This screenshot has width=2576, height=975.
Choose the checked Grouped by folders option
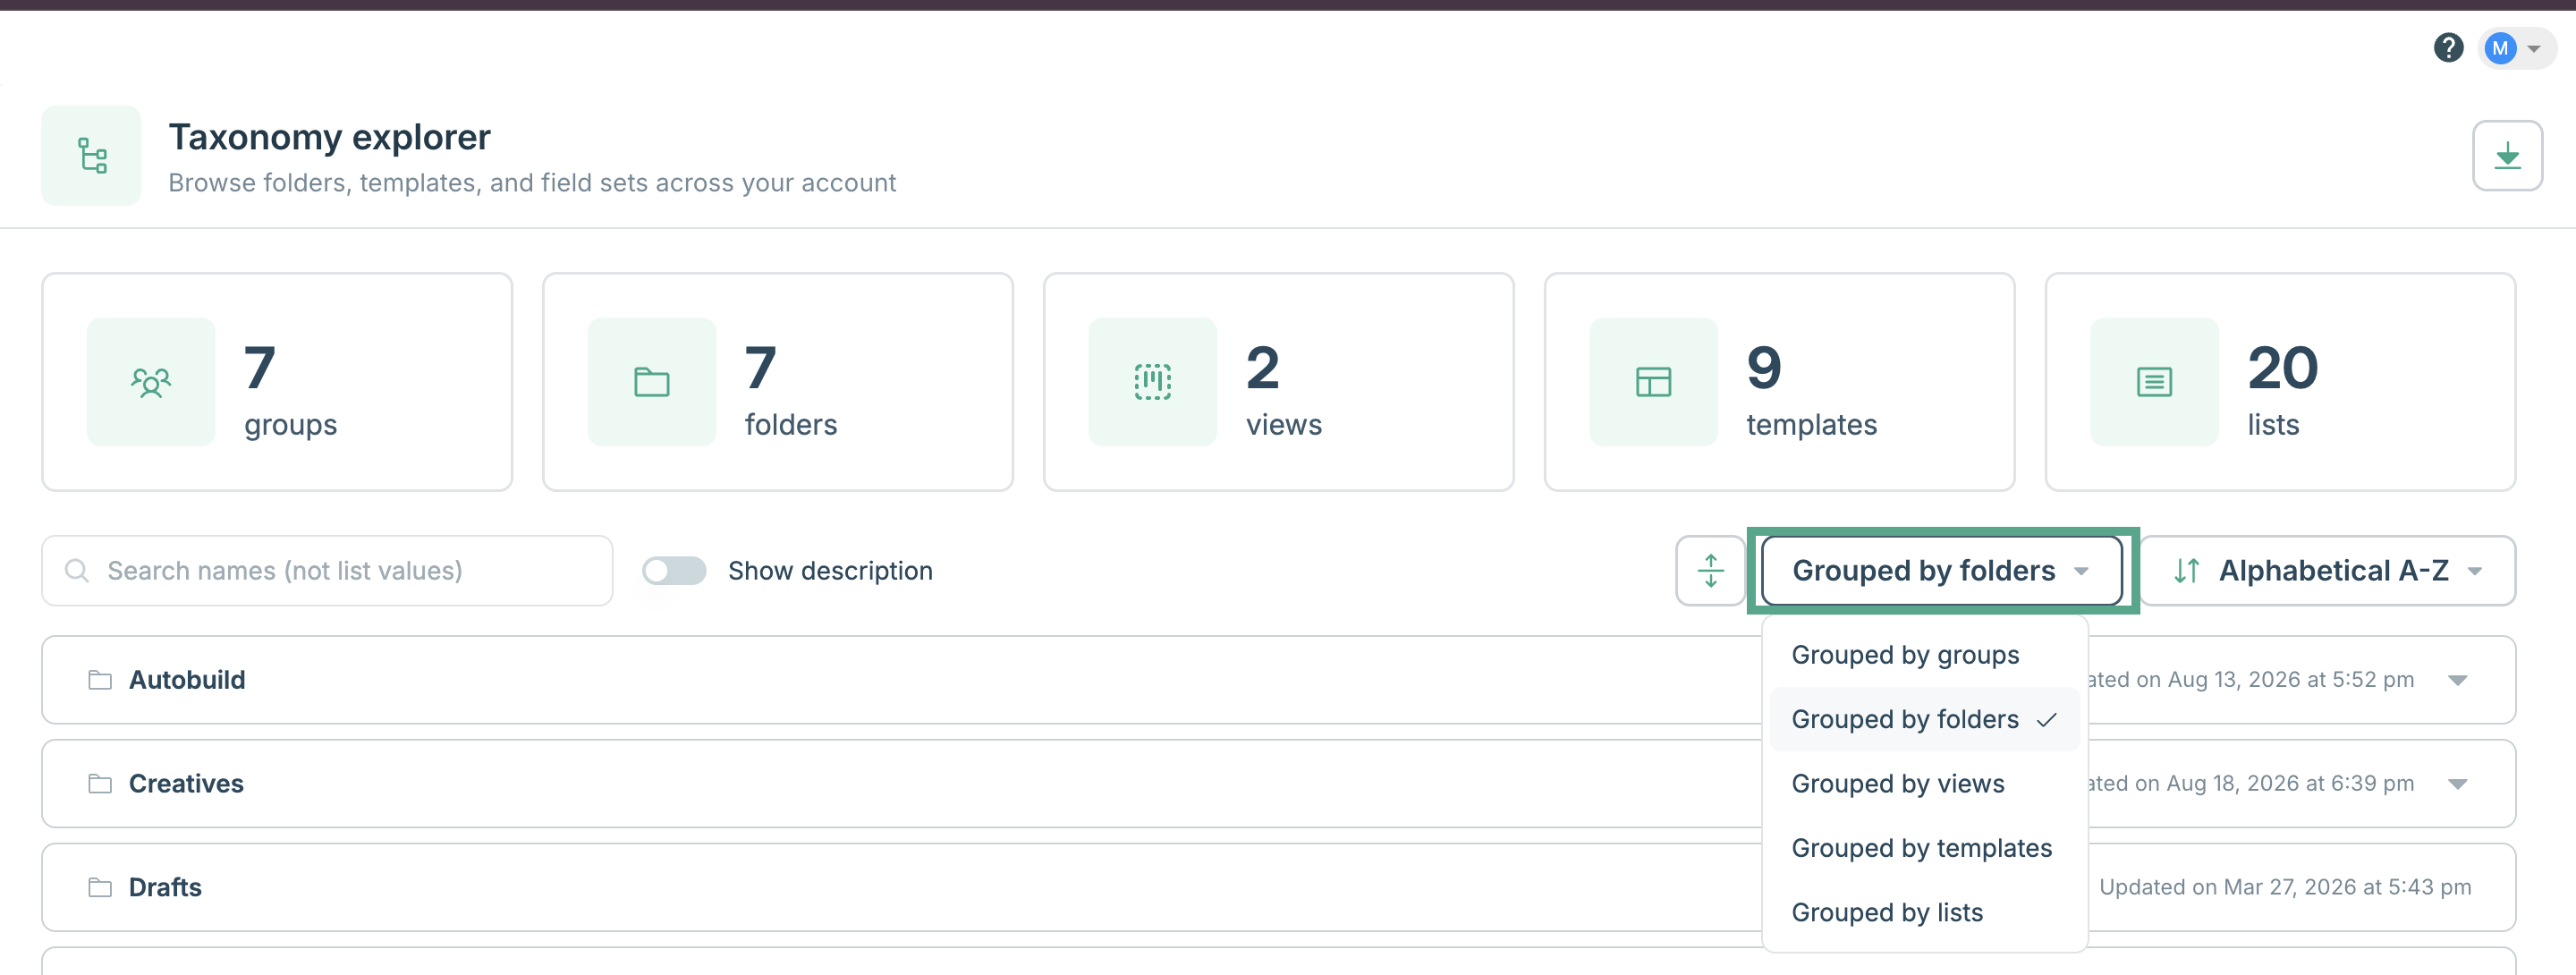pos(1924,719)
